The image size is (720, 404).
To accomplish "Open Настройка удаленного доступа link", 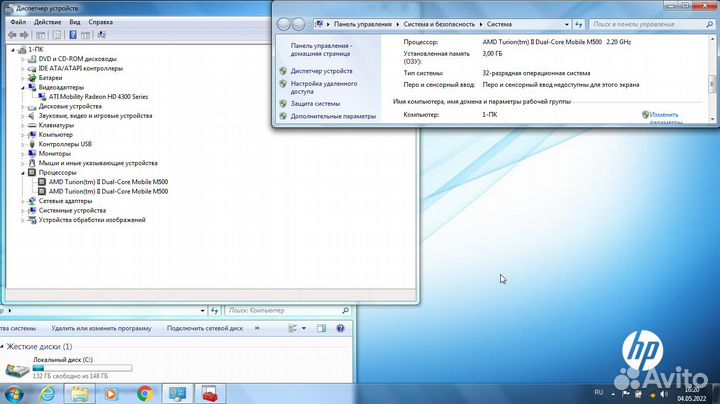I will 324,88.
